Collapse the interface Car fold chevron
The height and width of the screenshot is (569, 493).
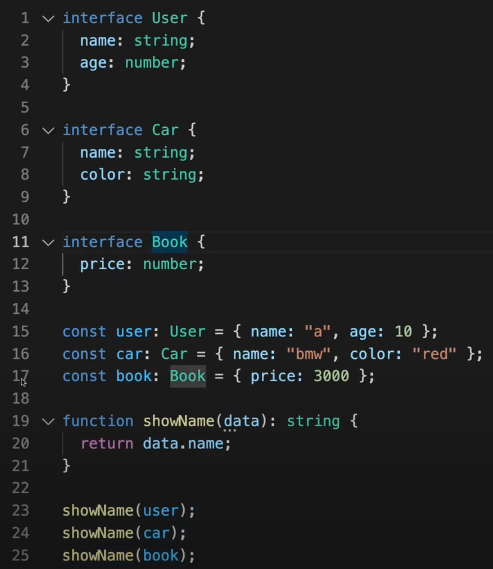48,131
